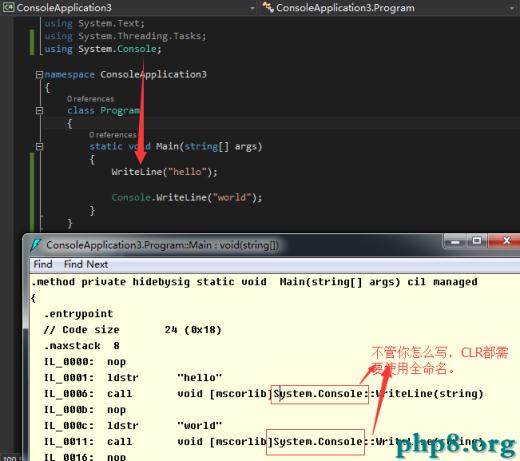Click the '.method private hidebysig' line
520x461 pixels.
point(254,282)
